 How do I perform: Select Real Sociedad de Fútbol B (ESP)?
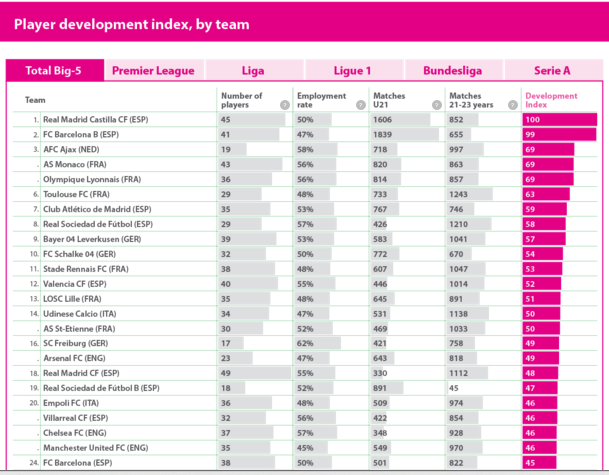[101, 388]
